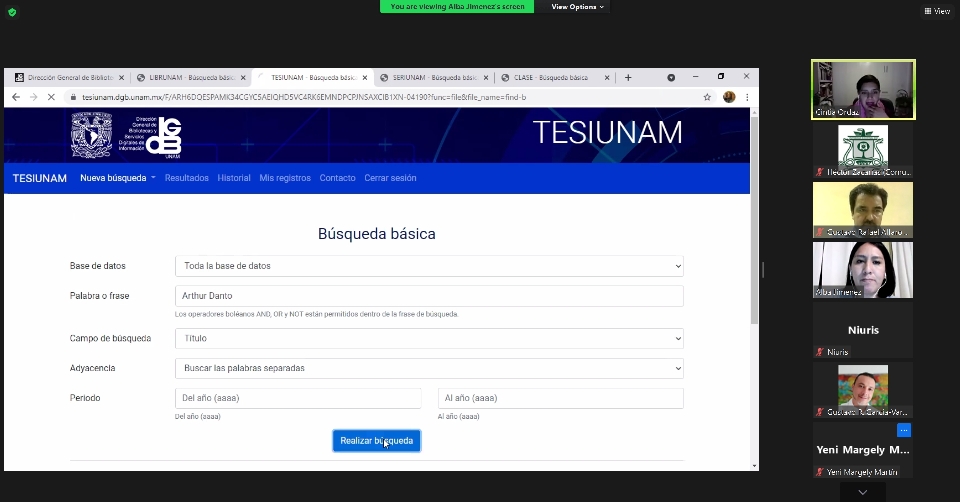Click the Del año input field
This screenshot has height=502, width=960.
tap(298, 398)
